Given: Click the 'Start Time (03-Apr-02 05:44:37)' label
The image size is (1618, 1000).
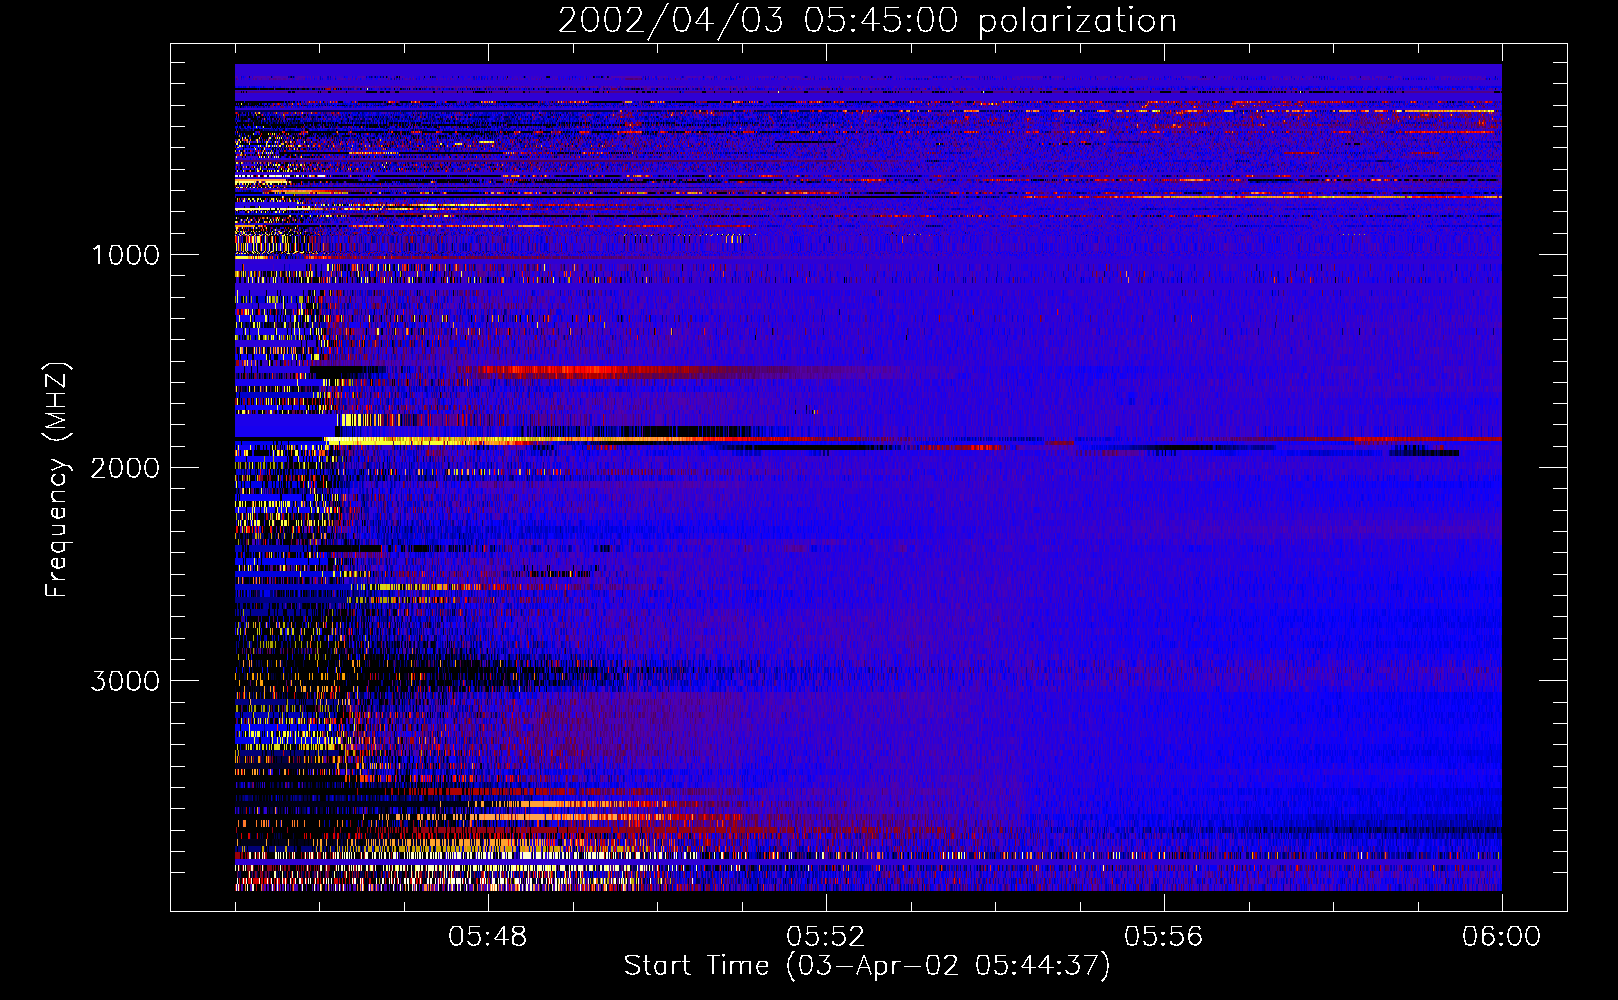Looking at the screenshot, I should (867, 966).
